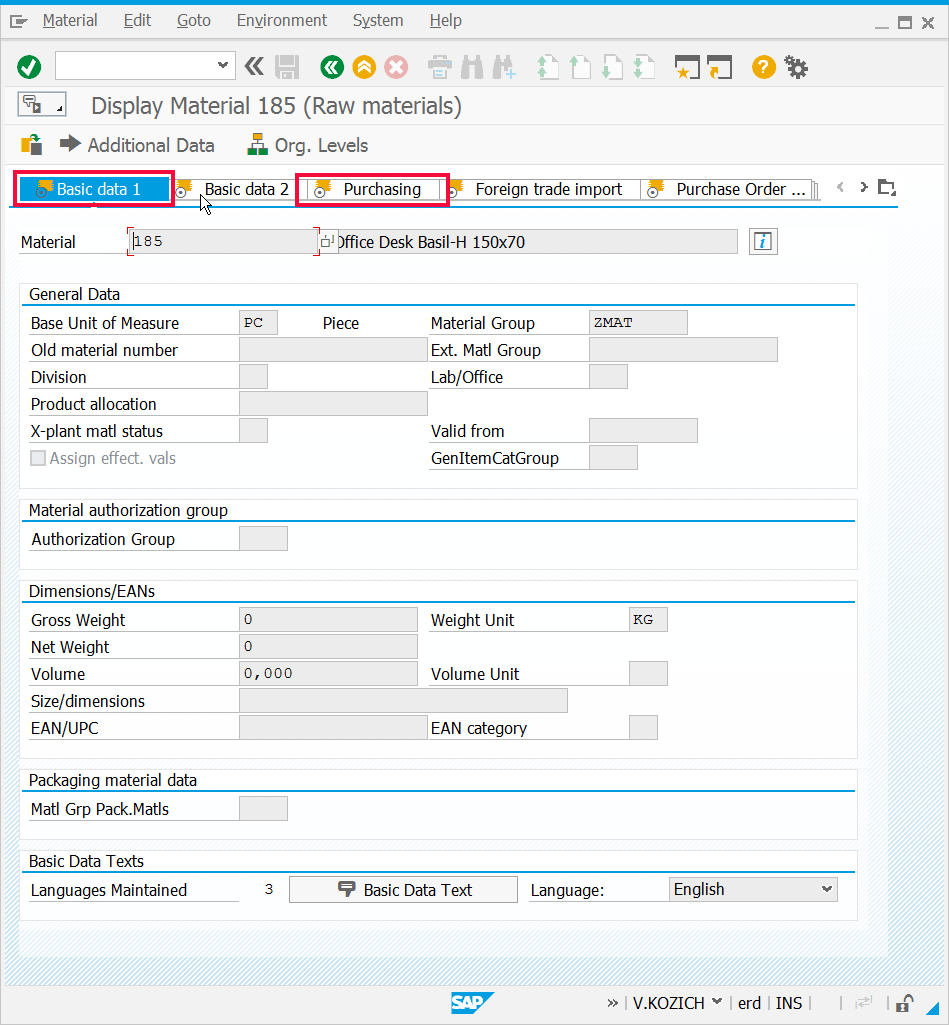Click the Additional Data button
This screenshot has width=949, height=1025.
pyautogui.click(x=137, y=145)
